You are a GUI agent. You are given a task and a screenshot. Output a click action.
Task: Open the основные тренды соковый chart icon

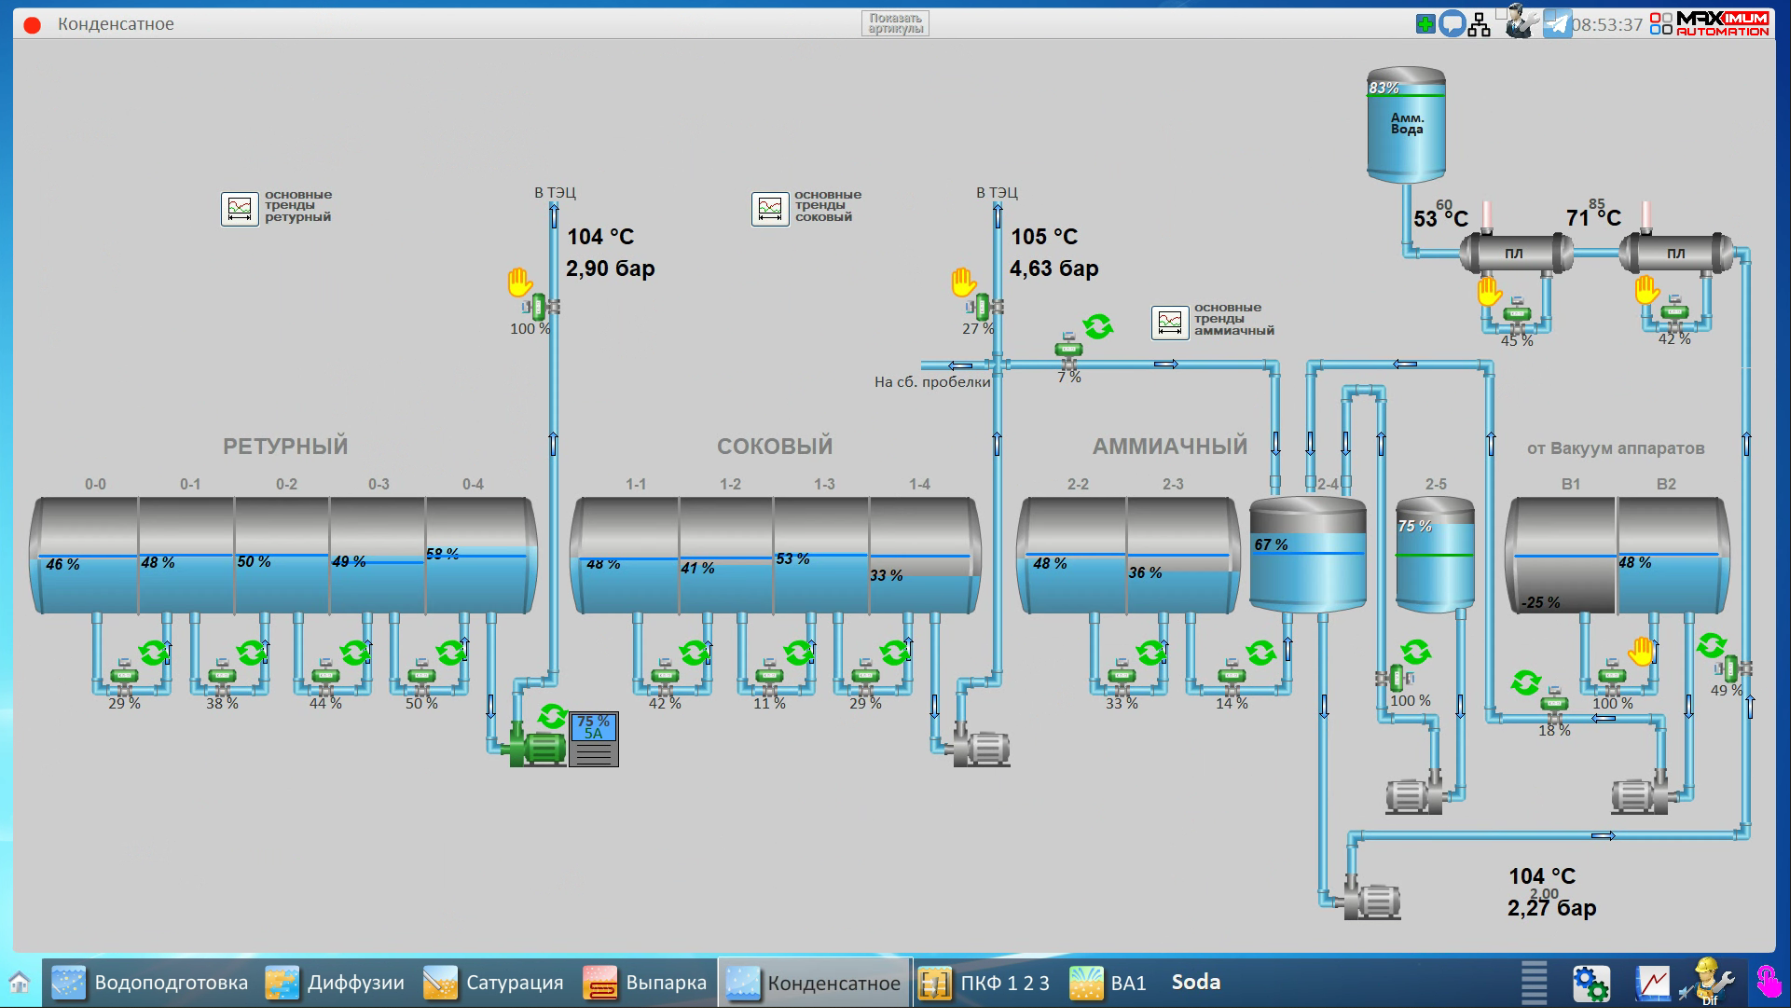pyautogui.click(x=770, y=209)
